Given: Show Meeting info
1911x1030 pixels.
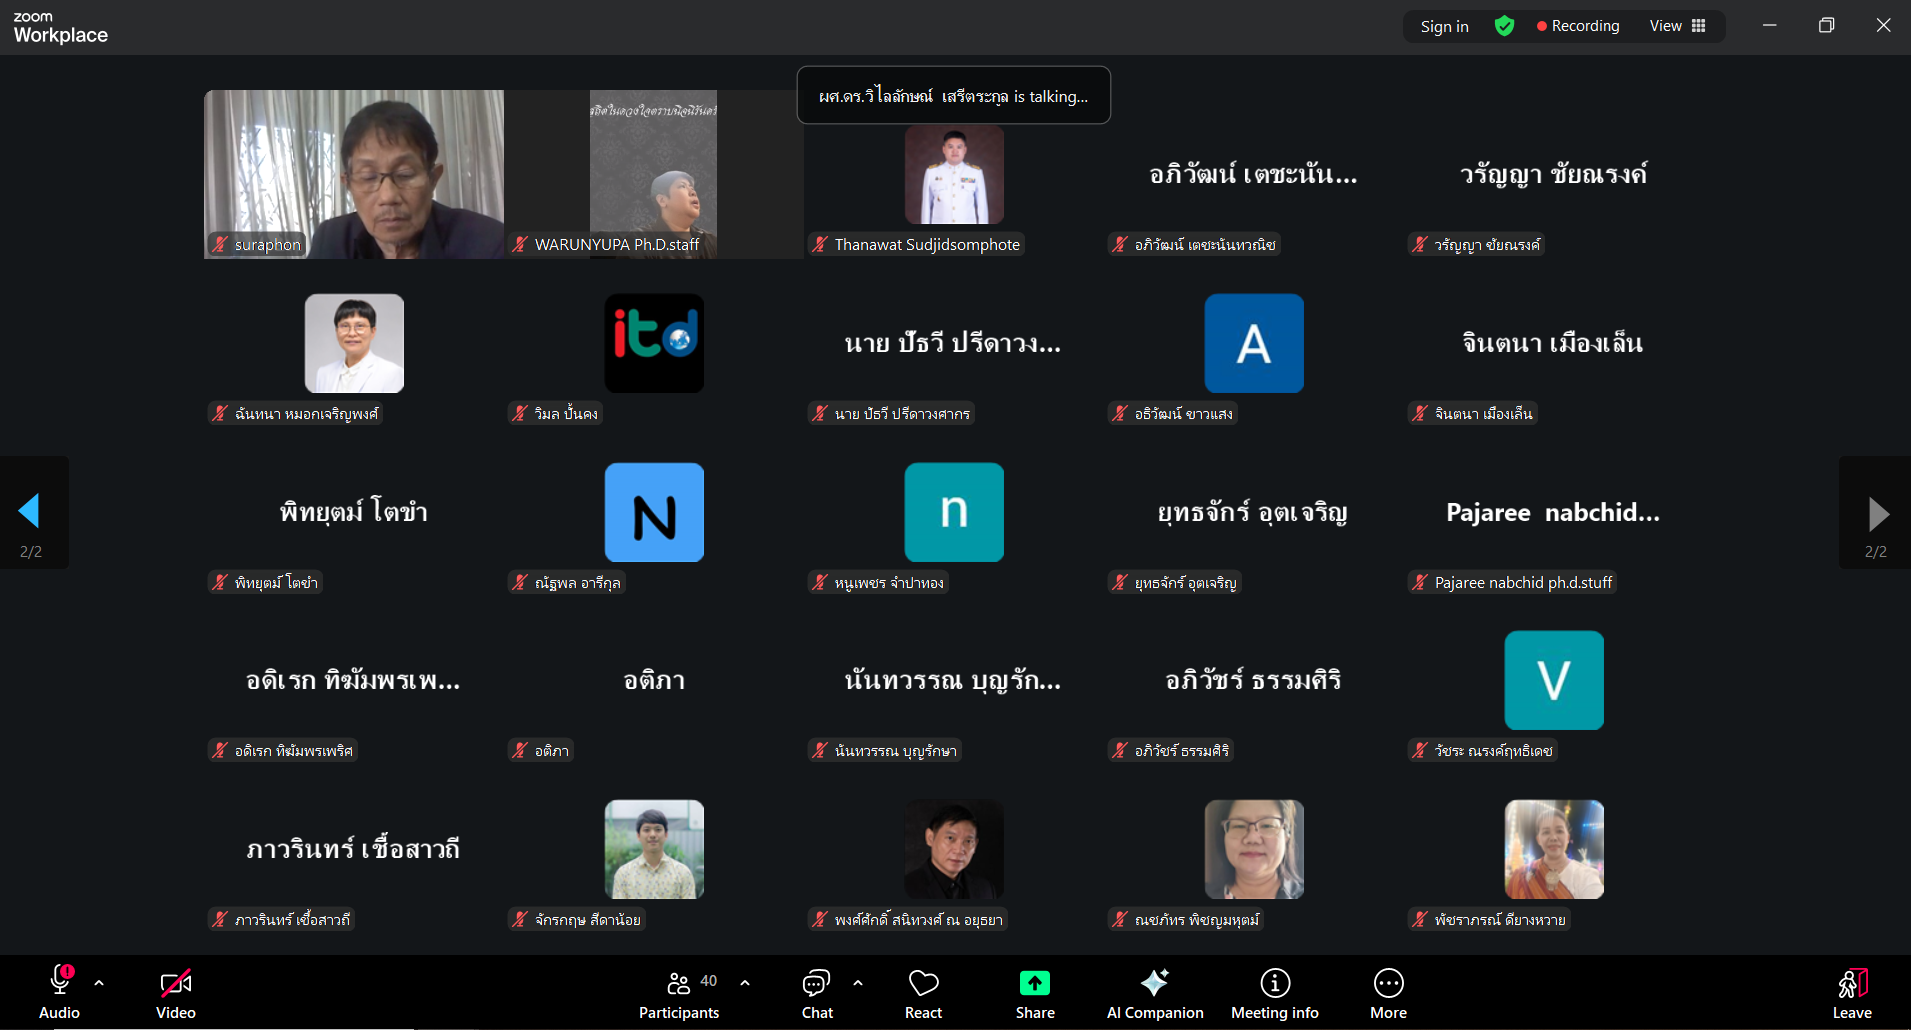Looking at the screenshot, I should coord(1274,994).
